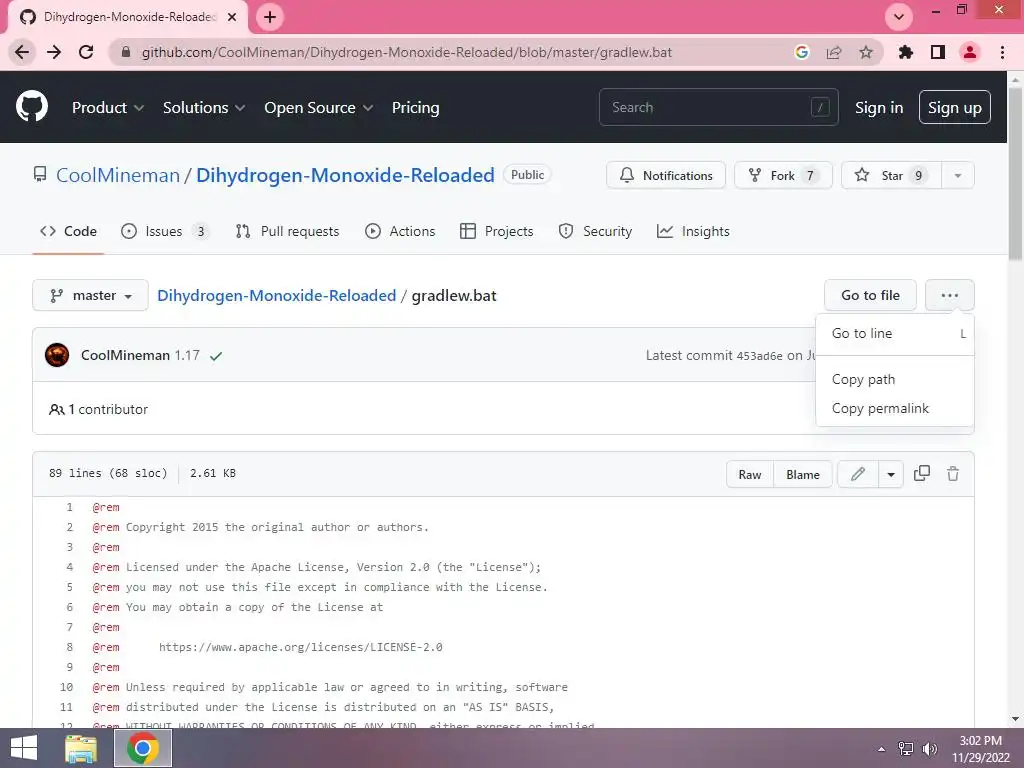Open the Actions tab
The width and height of the screenshot is (1024, 768).
click(400, 231)
